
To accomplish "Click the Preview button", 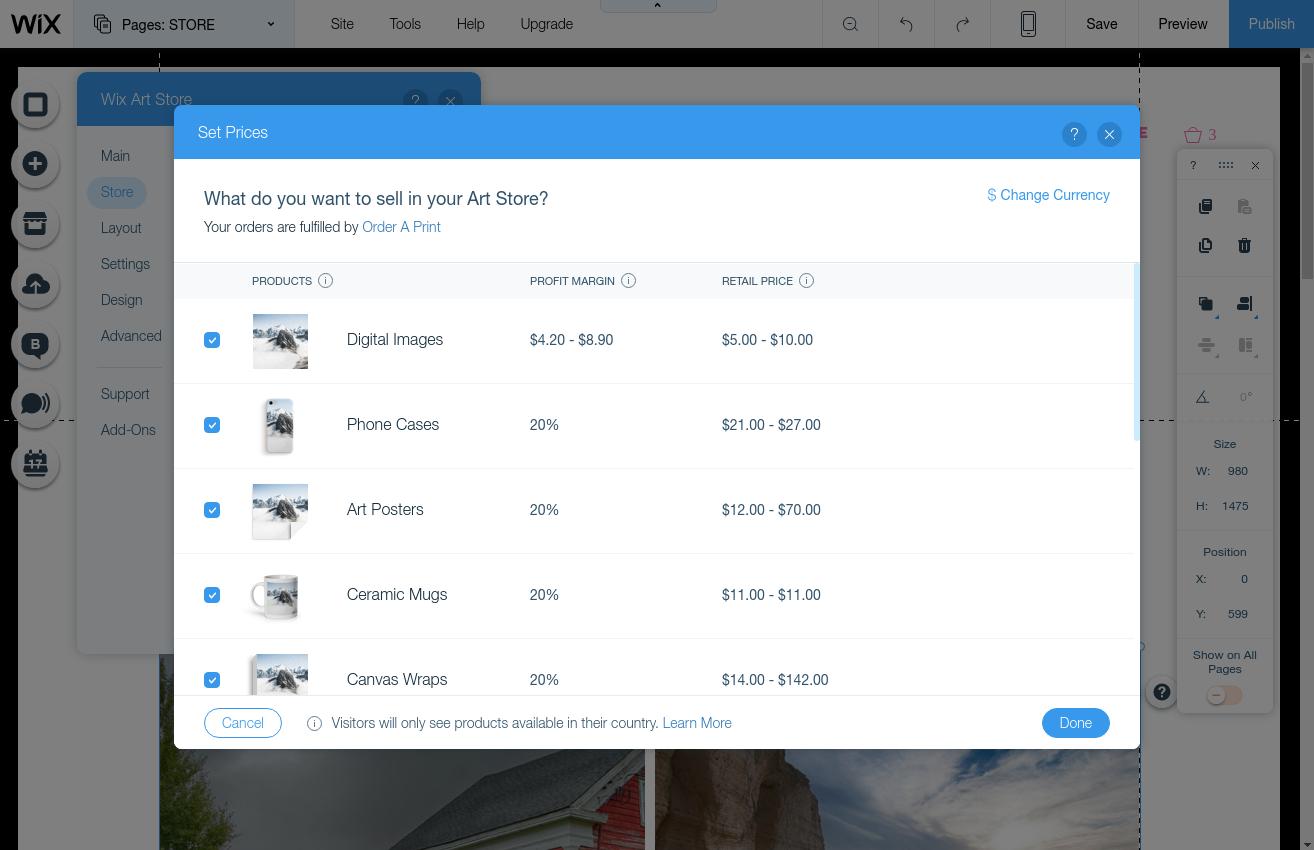I will (x=1183, y=24).
